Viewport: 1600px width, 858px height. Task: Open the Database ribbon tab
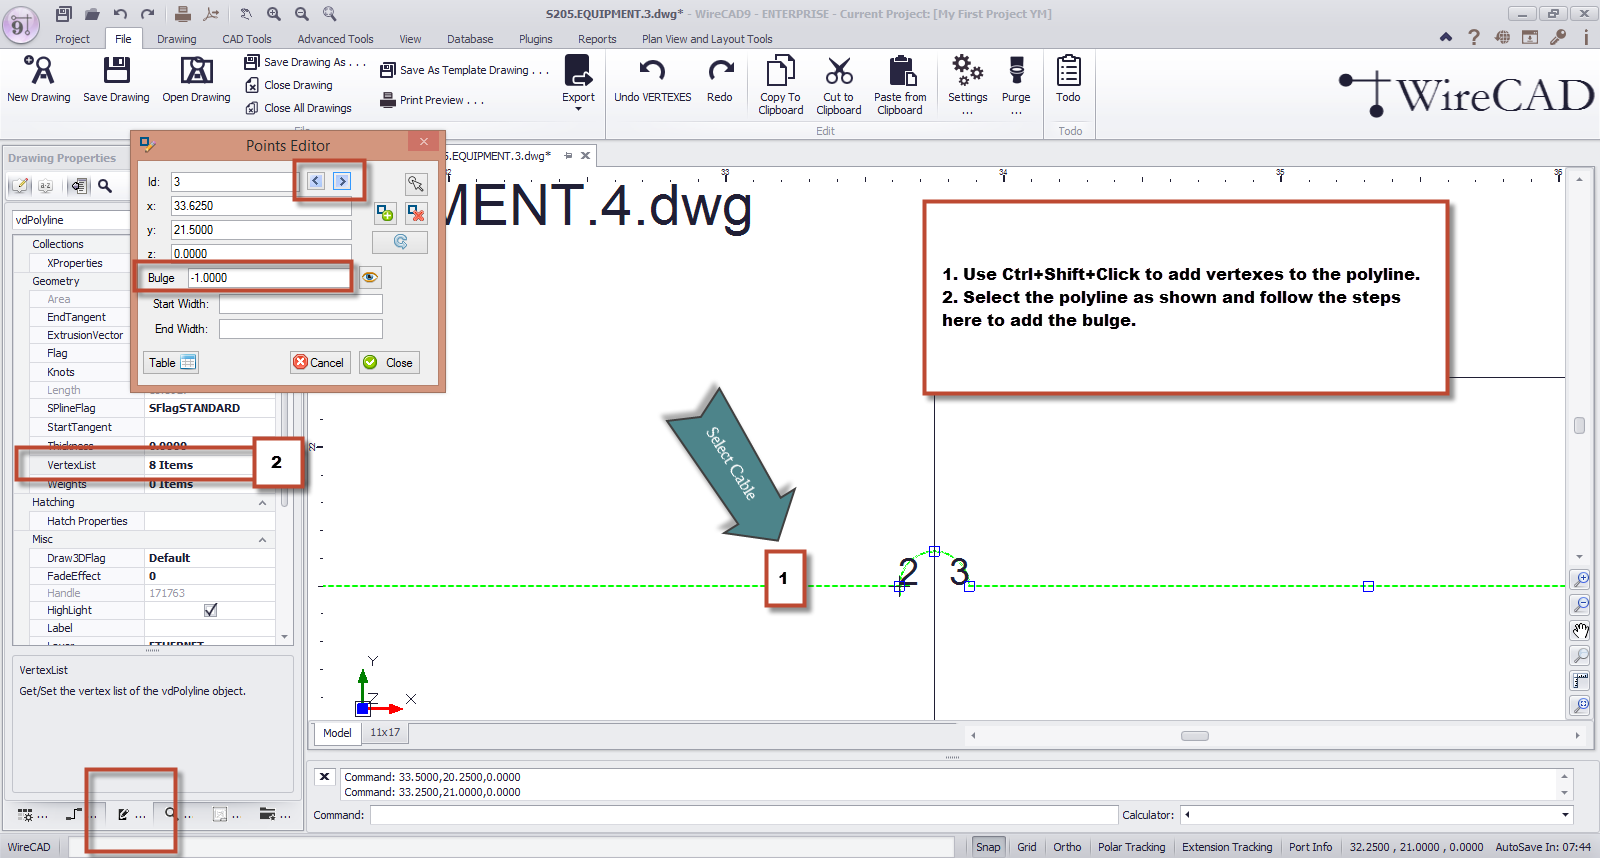coord(470,39)
